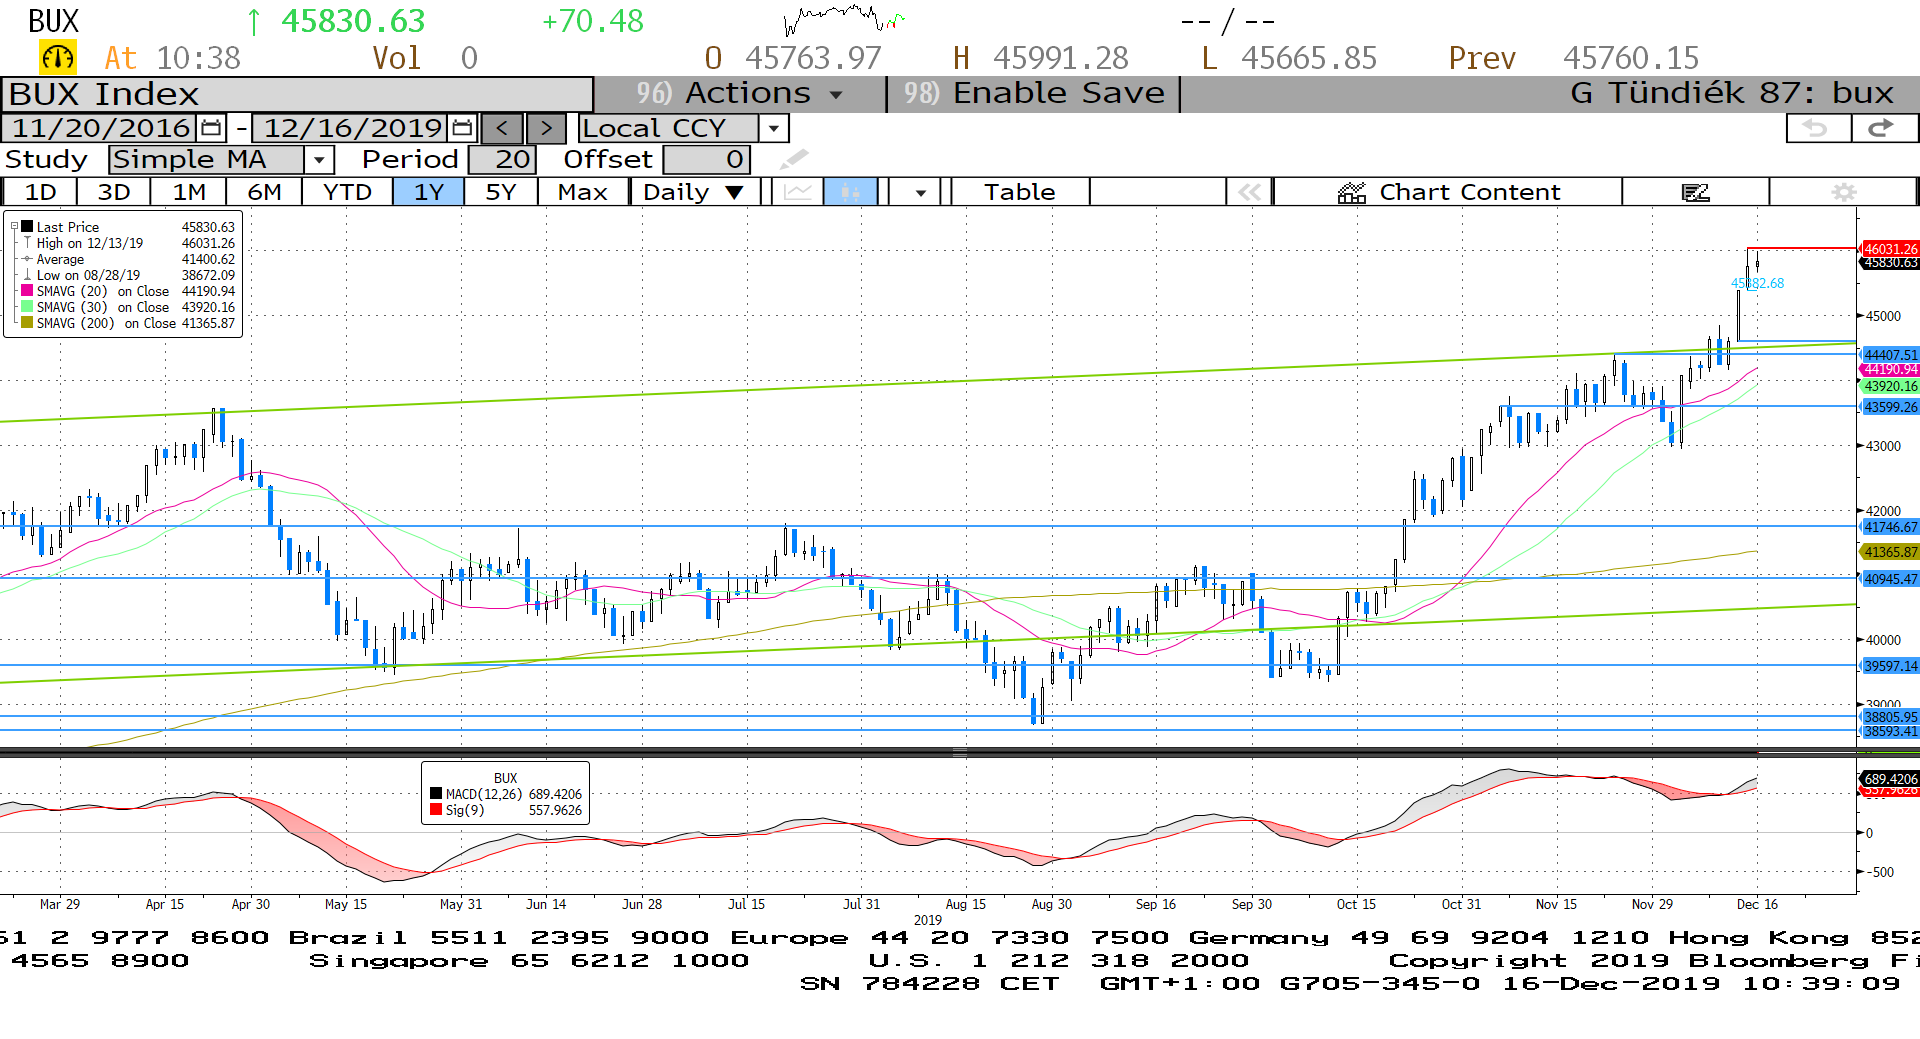Click the 41746.67 axis level label
Screen dimensions: 1920x1039
pos(1889,527)
